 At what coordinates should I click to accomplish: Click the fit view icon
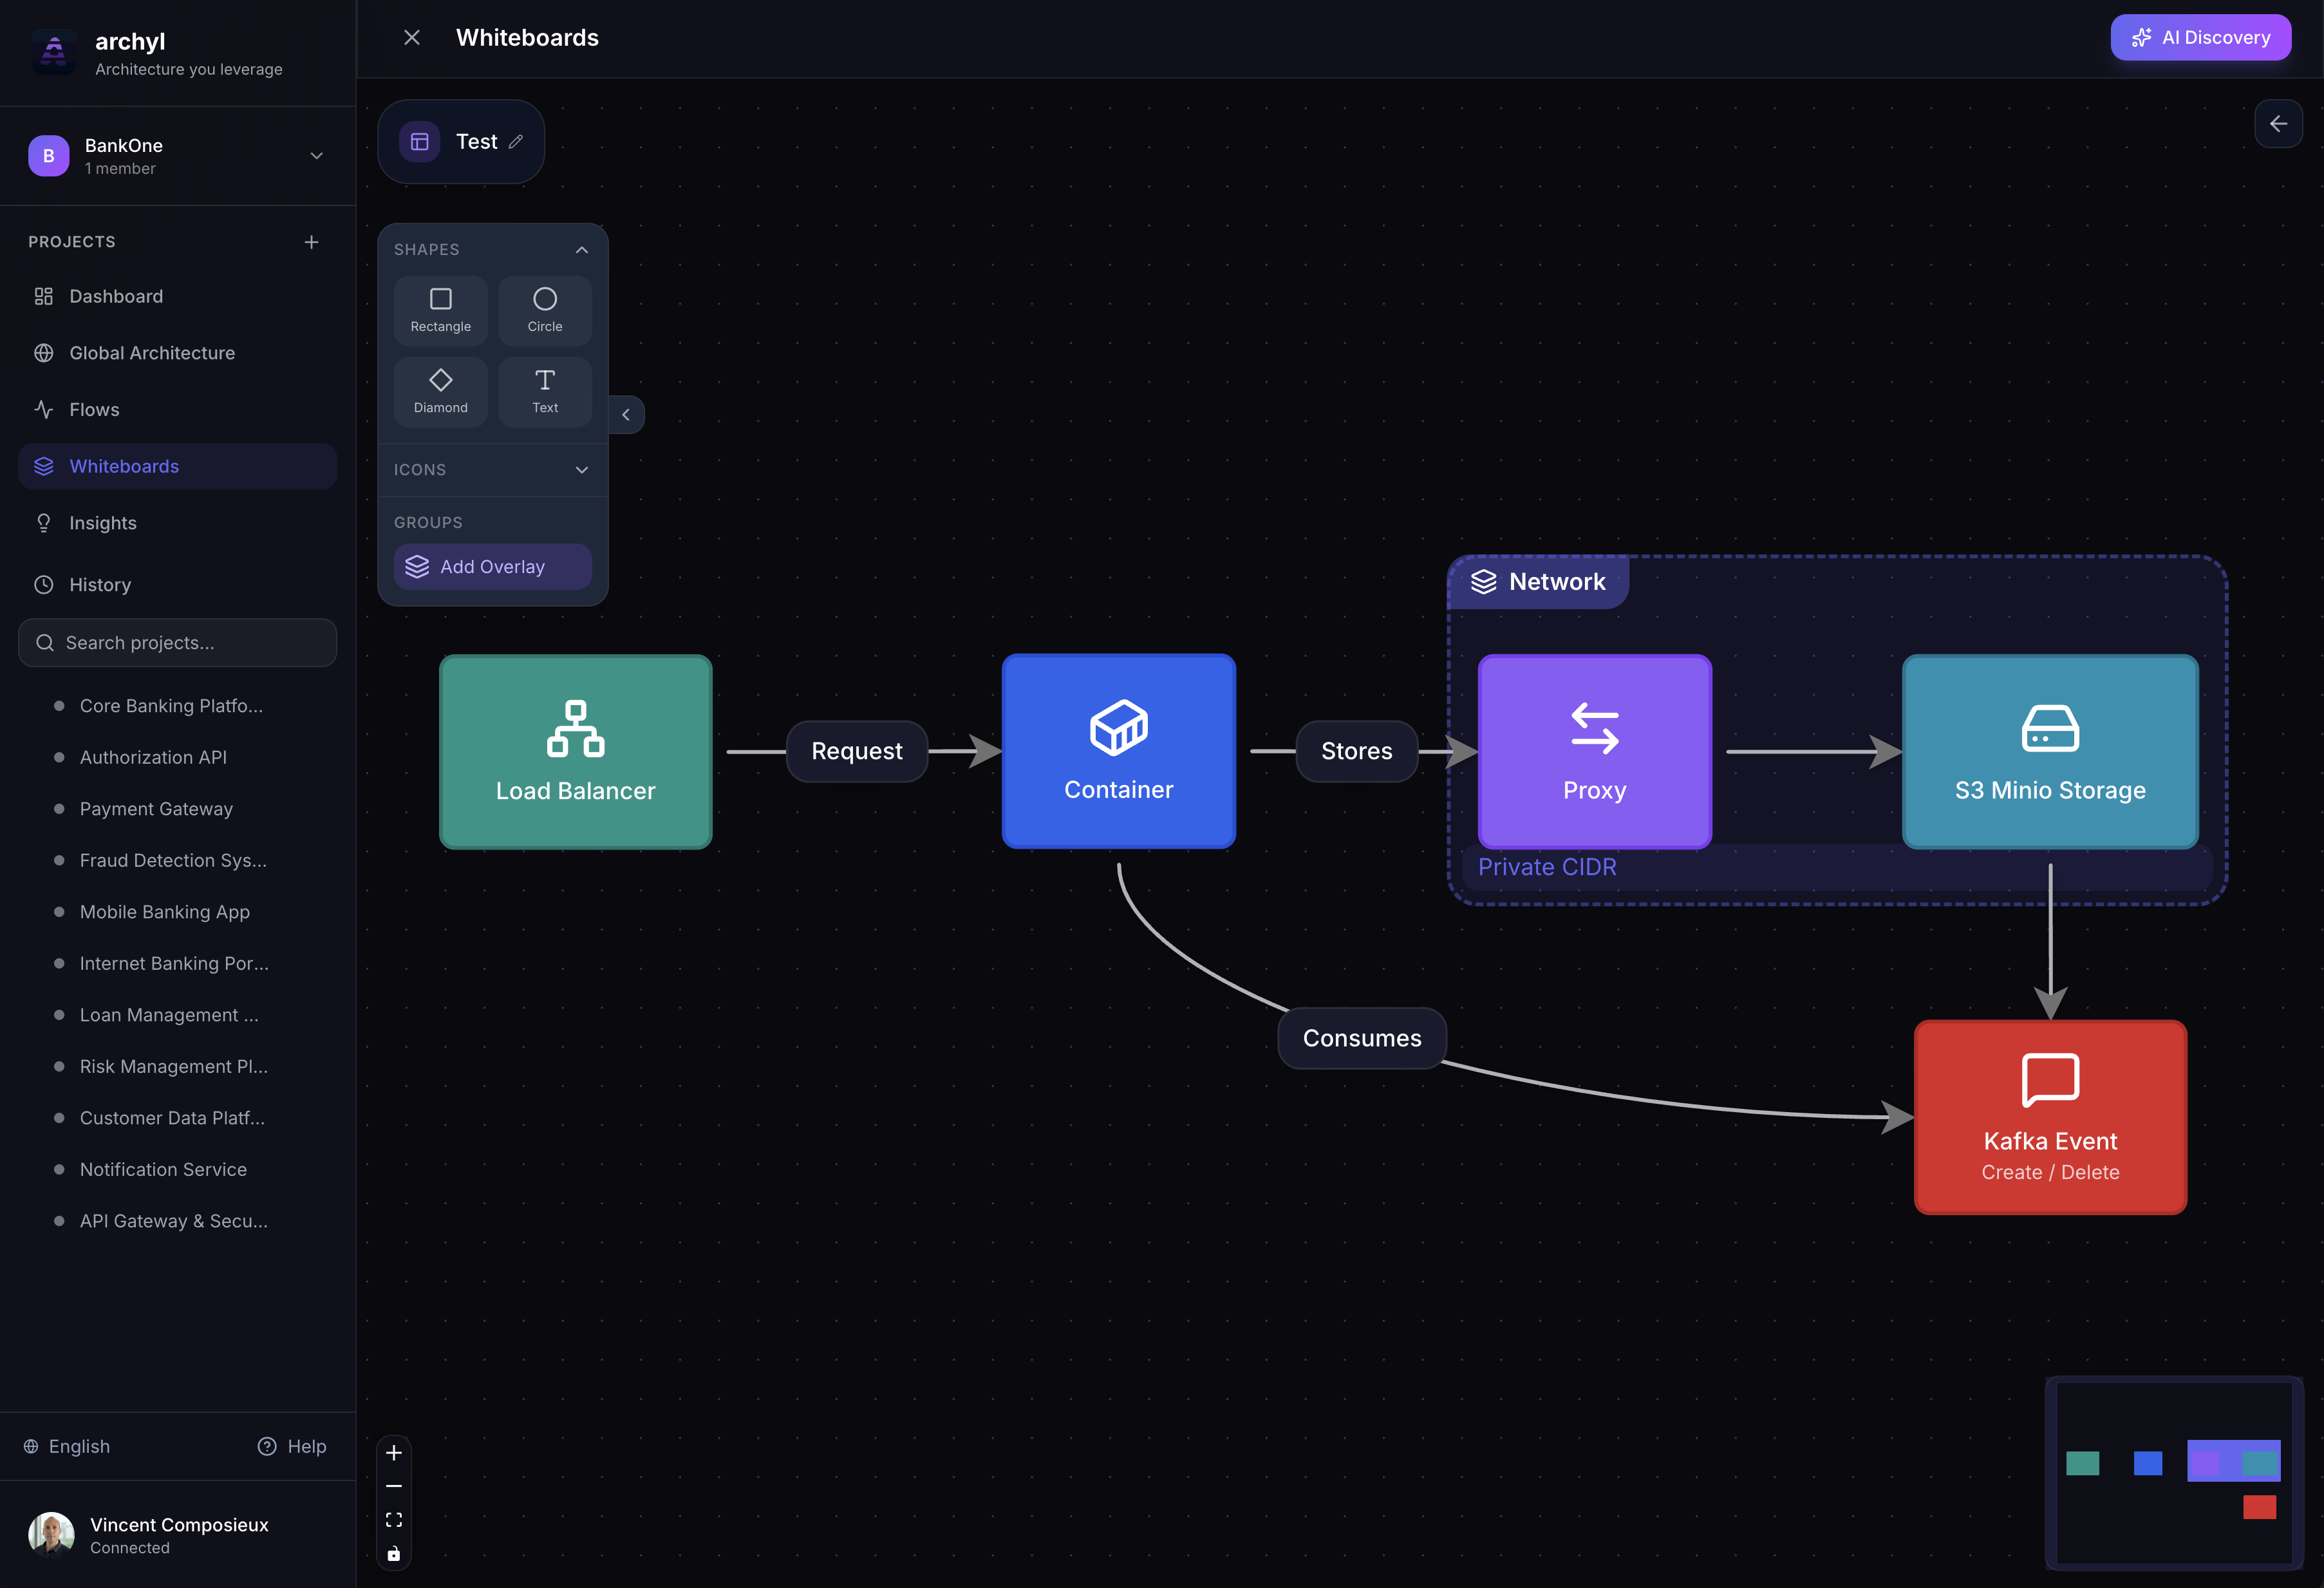(394, 1520)
